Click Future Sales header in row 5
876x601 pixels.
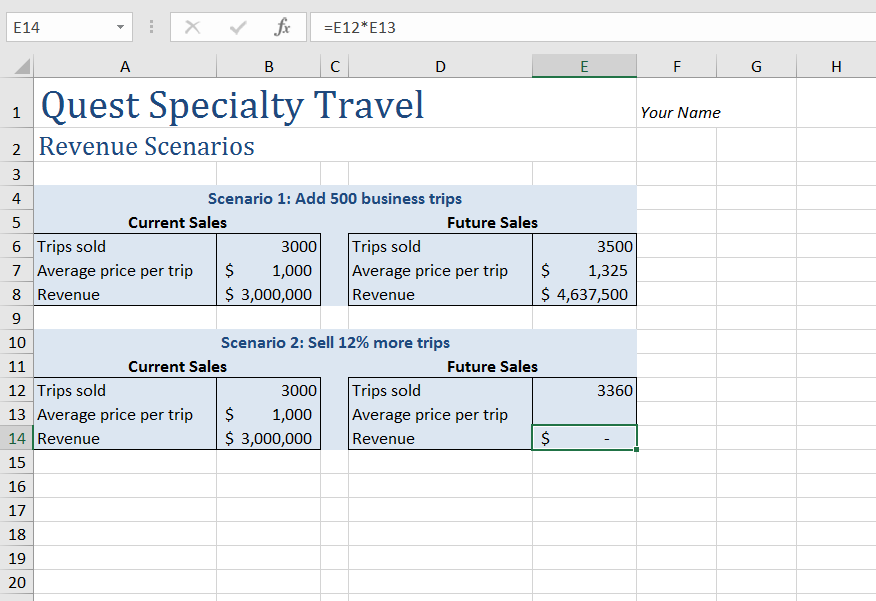point(492,222)
